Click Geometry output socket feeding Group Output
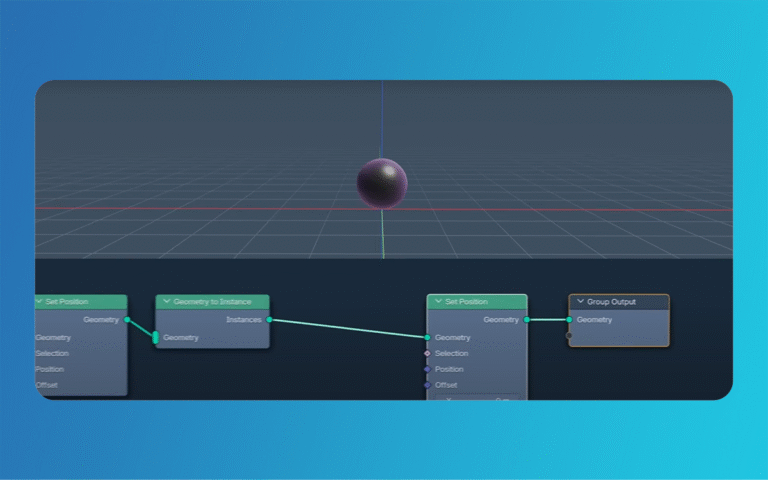This screenshot has width=768, height=480. pyautogui.click(x=527, y=319)
